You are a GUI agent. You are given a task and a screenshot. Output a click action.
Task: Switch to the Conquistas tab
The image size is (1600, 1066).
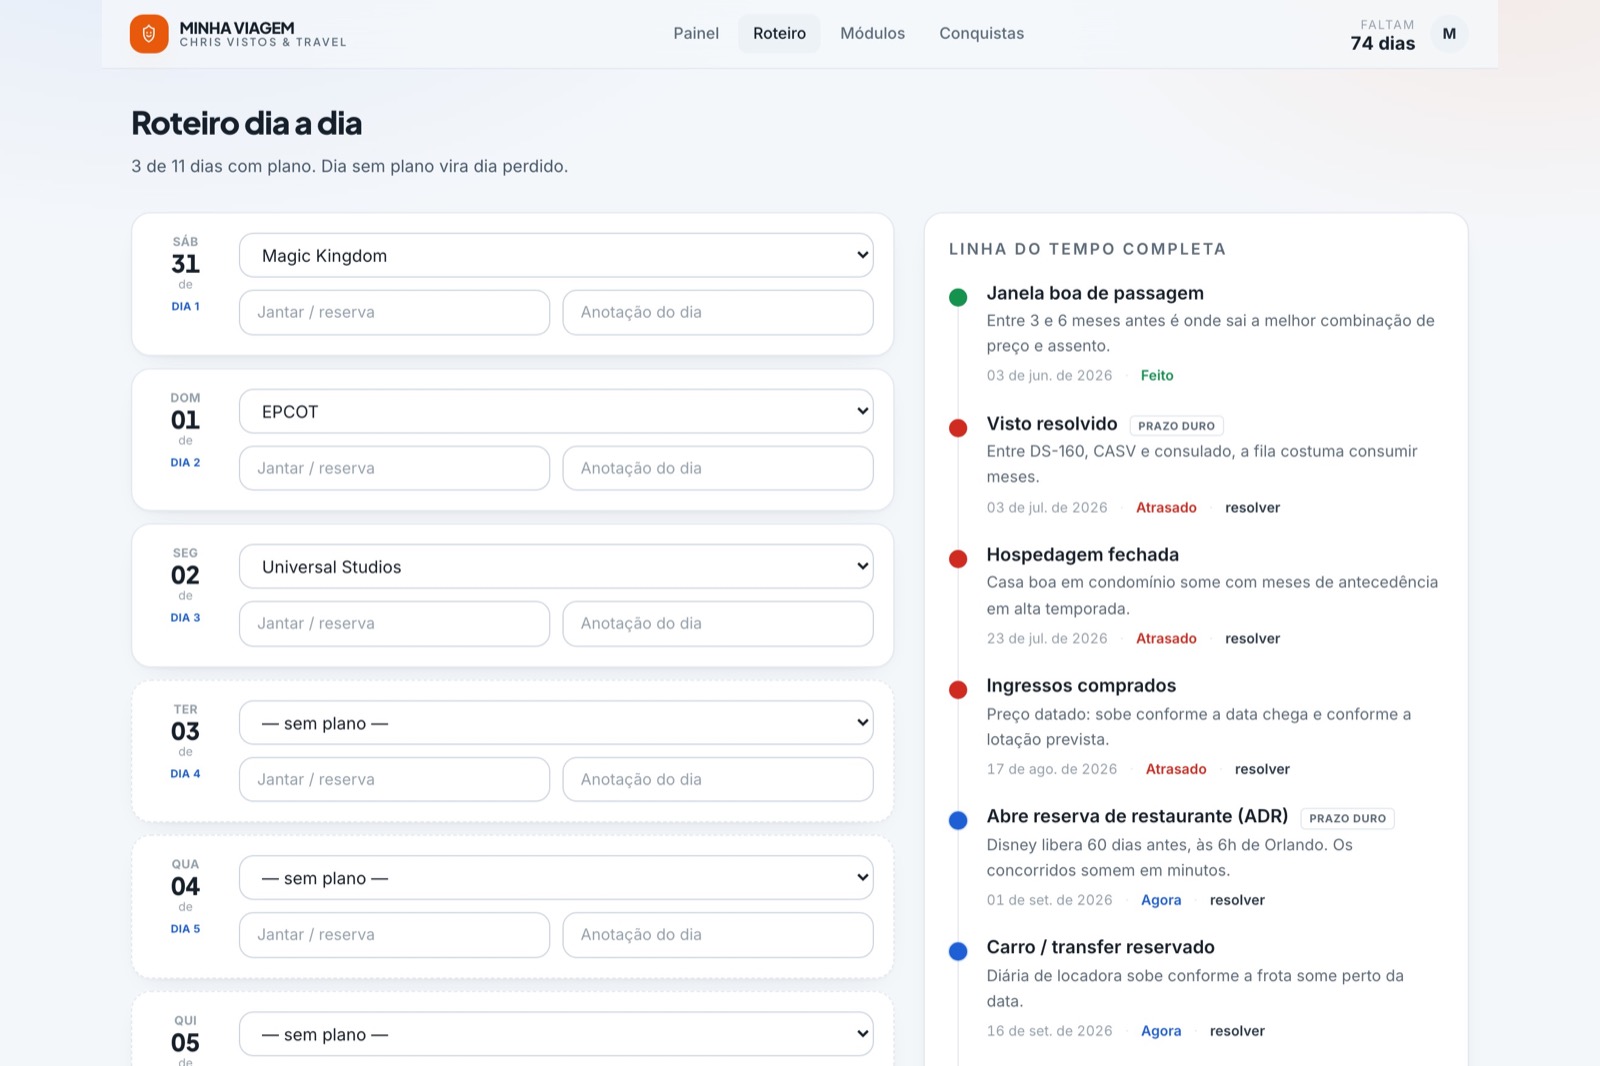pyautogui.click(x=981, y=34)
